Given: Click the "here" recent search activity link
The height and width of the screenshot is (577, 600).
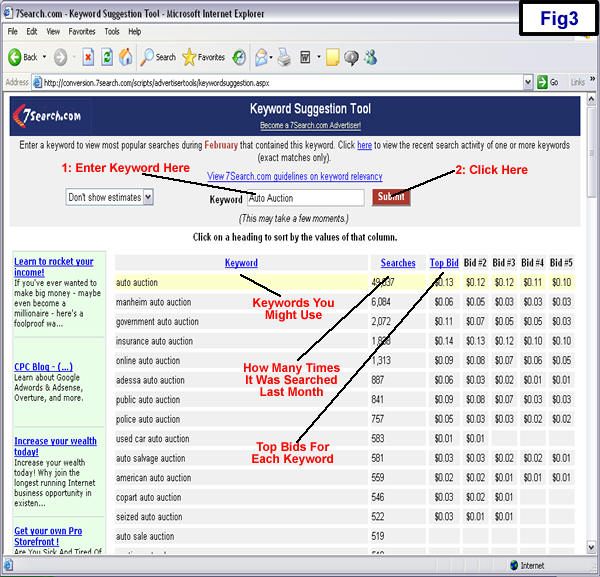Looking at the screenshot, I should click(364, 145).
